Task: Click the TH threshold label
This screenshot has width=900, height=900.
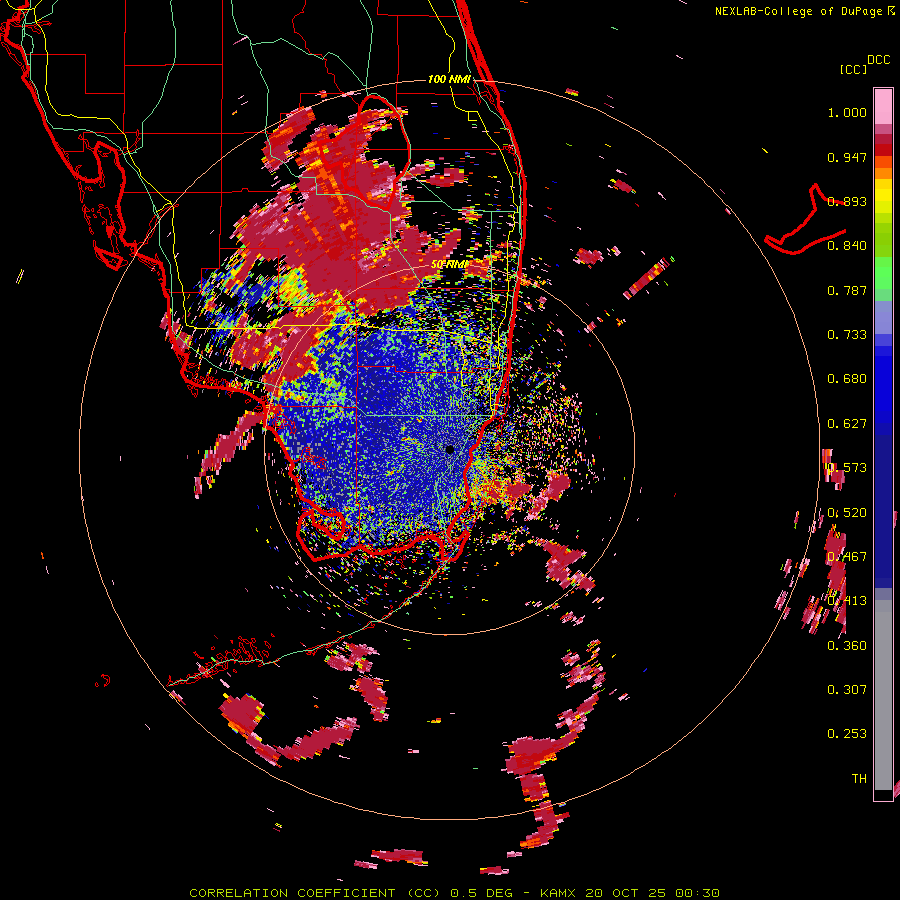Action: [859, 779]
